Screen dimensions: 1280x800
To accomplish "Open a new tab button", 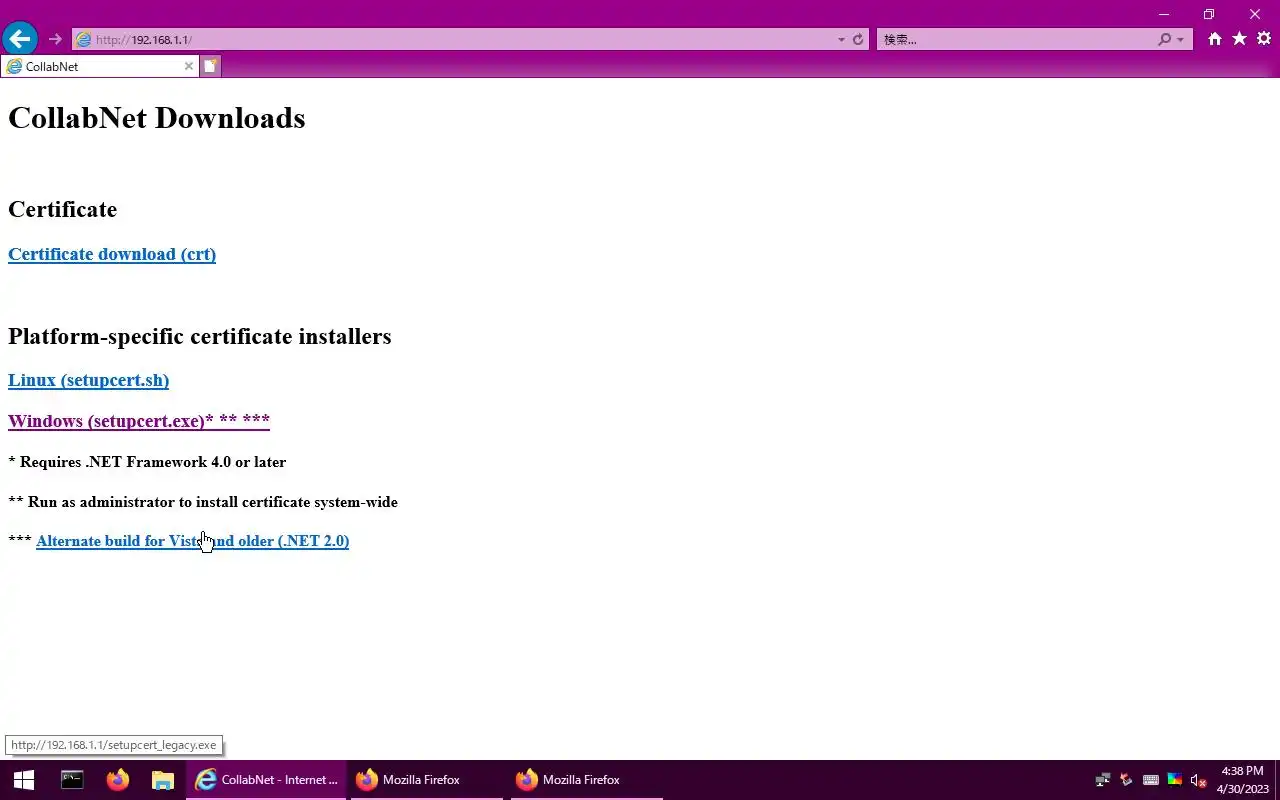I will coord(210,66).
